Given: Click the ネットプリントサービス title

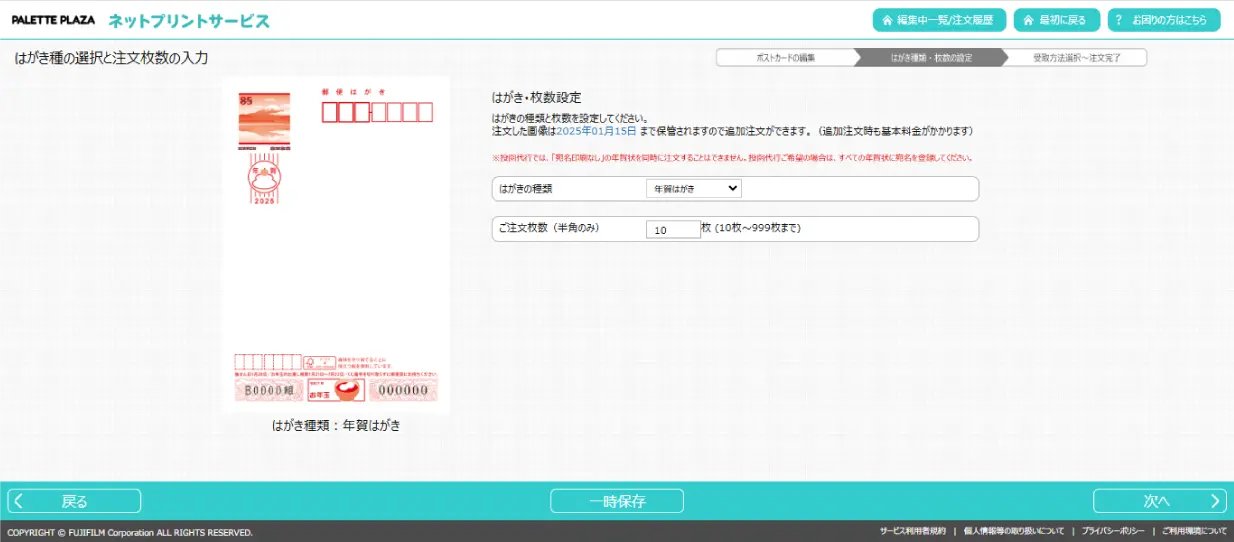Looking at the screenshot, I should [x=189, y=21].
